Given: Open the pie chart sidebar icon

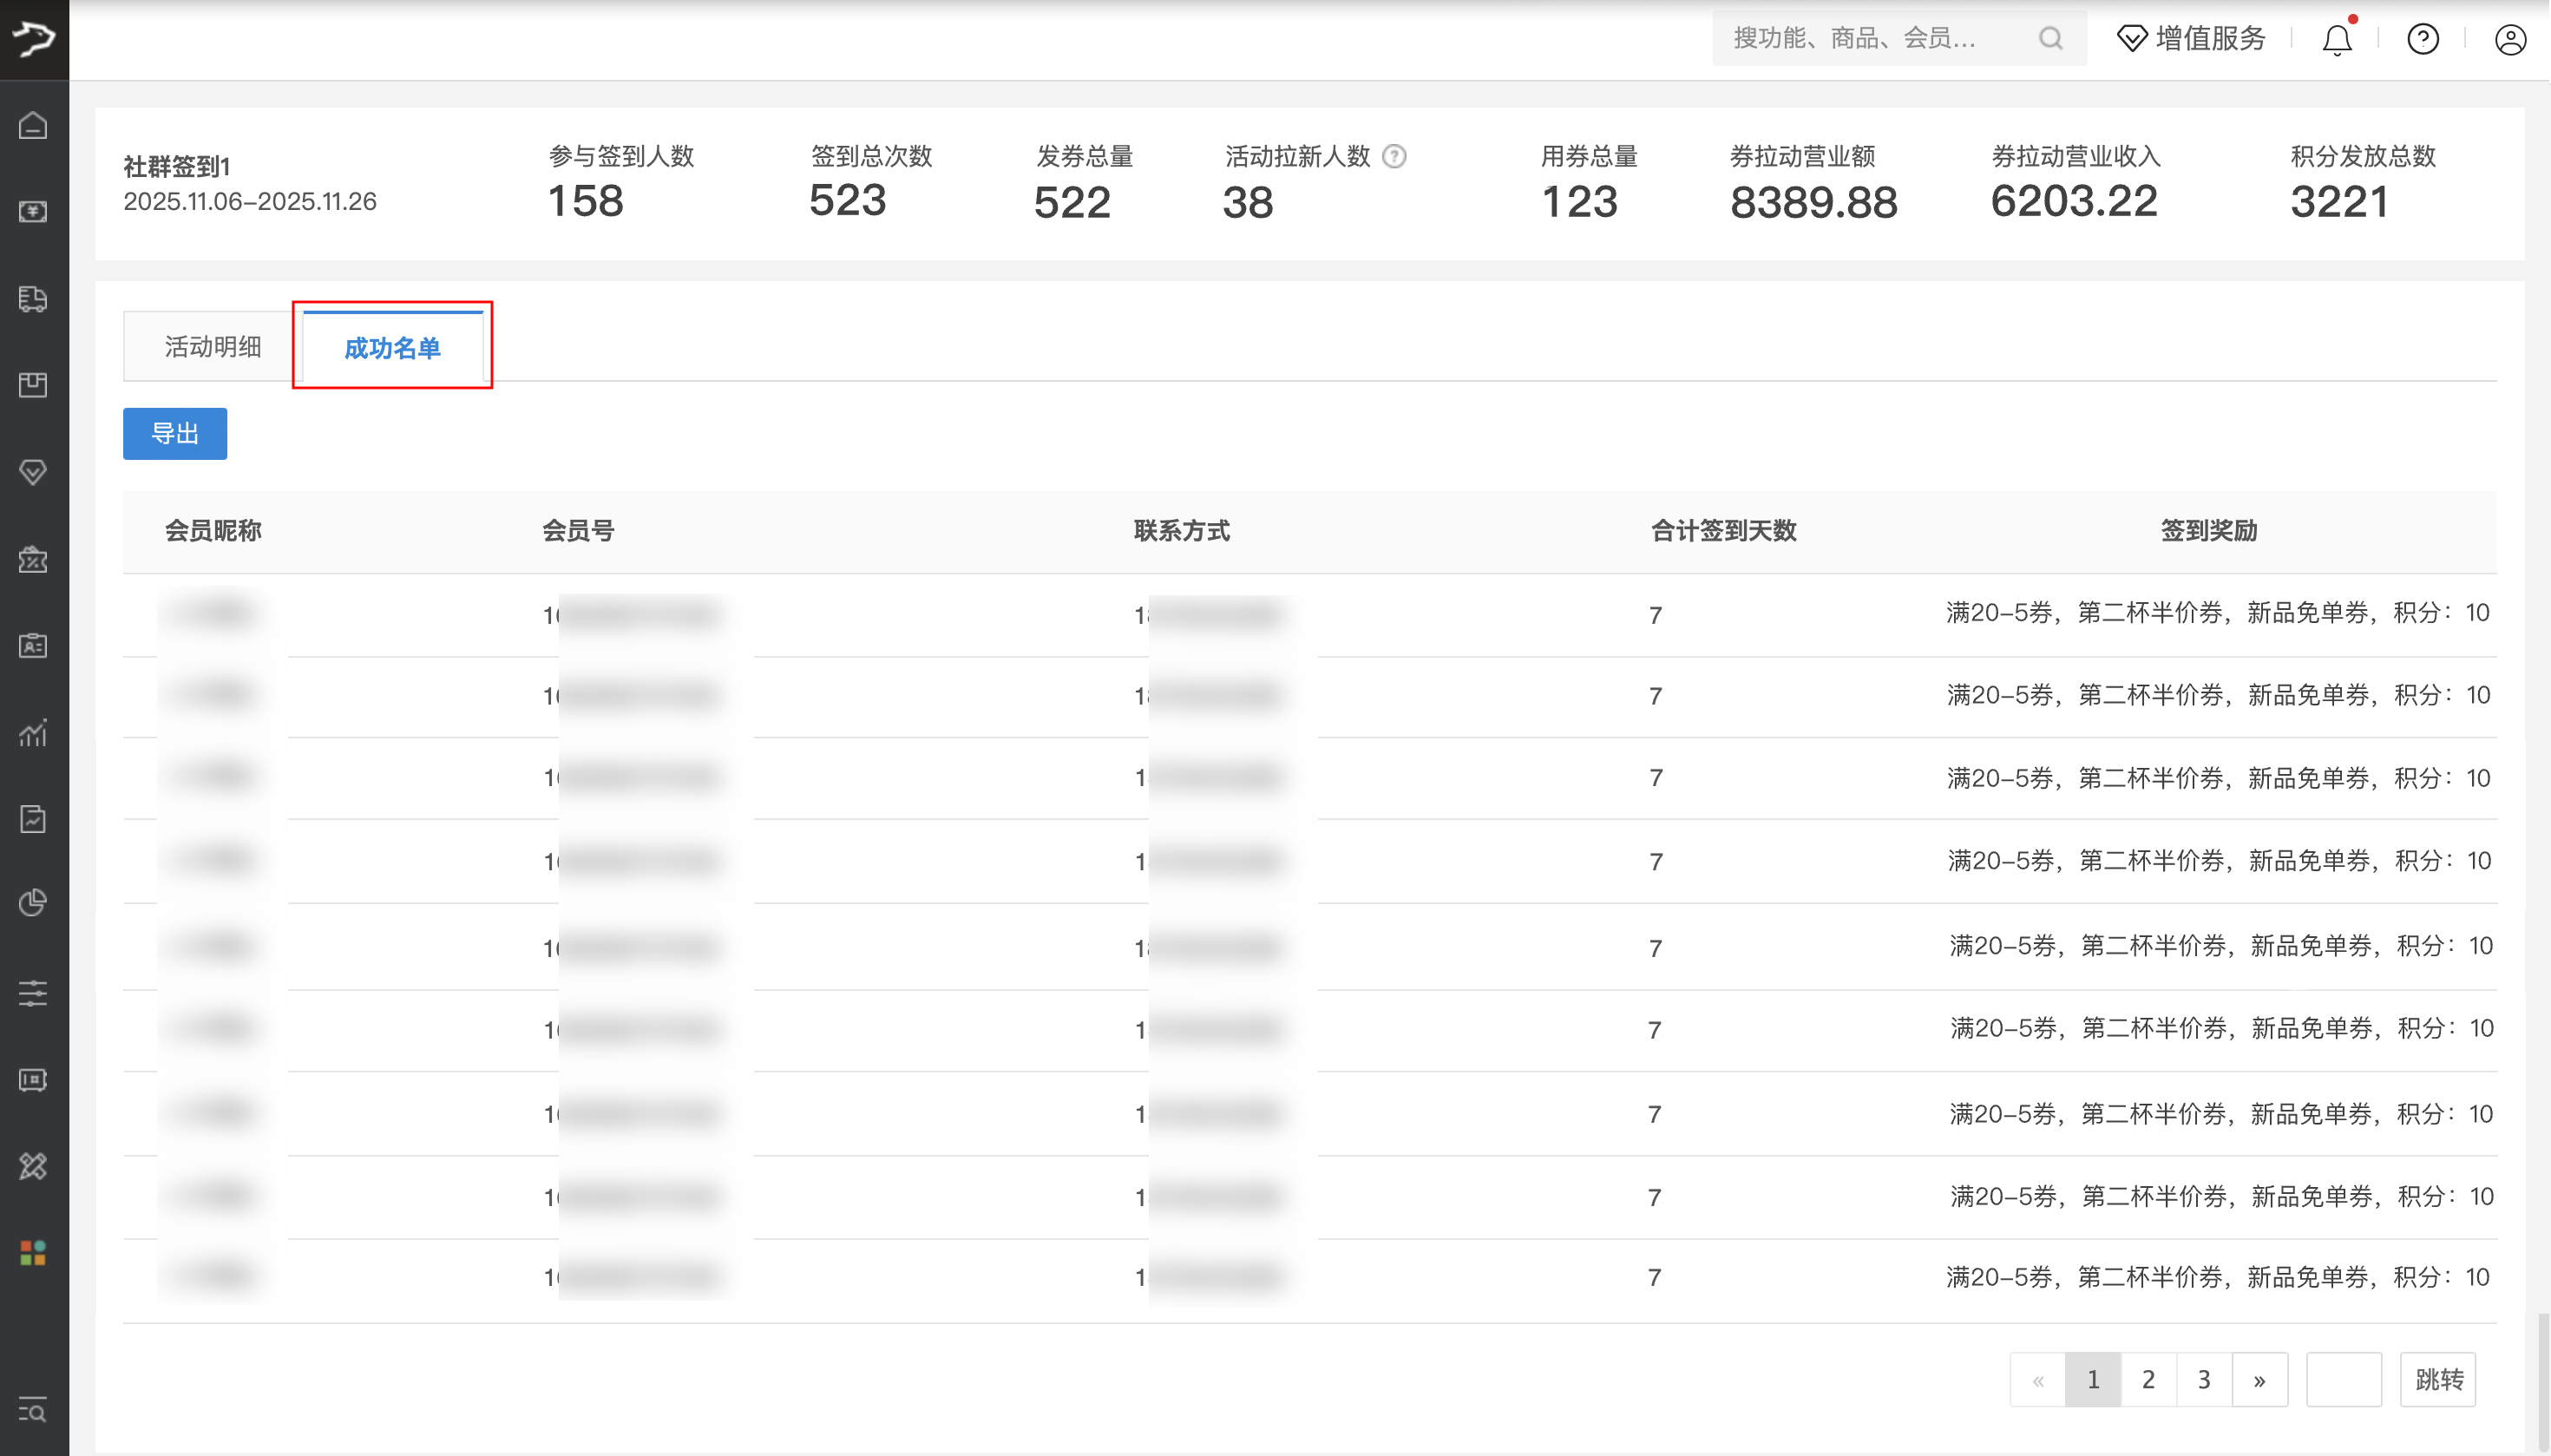Looking at the screenshot, I should pos(33,903).
